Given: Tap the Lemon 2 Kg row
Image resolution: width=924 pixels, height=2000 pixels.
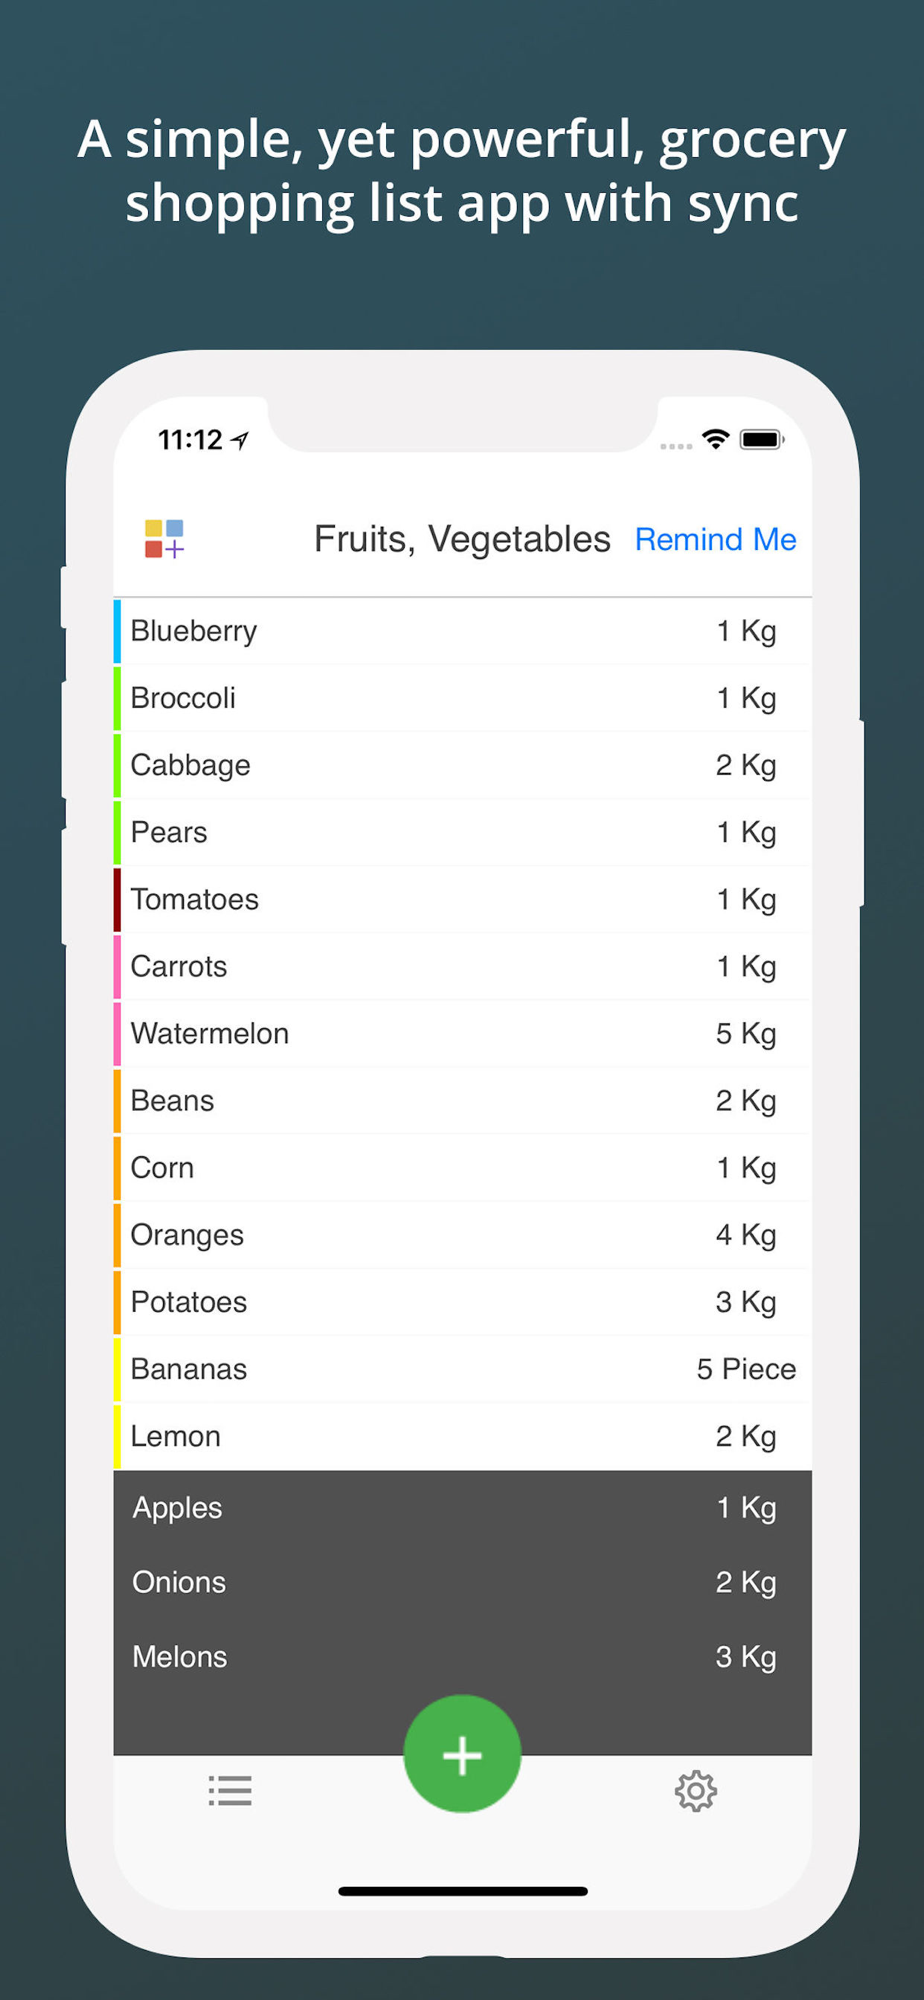Looking at the screenshot, I should (462, 1436).
